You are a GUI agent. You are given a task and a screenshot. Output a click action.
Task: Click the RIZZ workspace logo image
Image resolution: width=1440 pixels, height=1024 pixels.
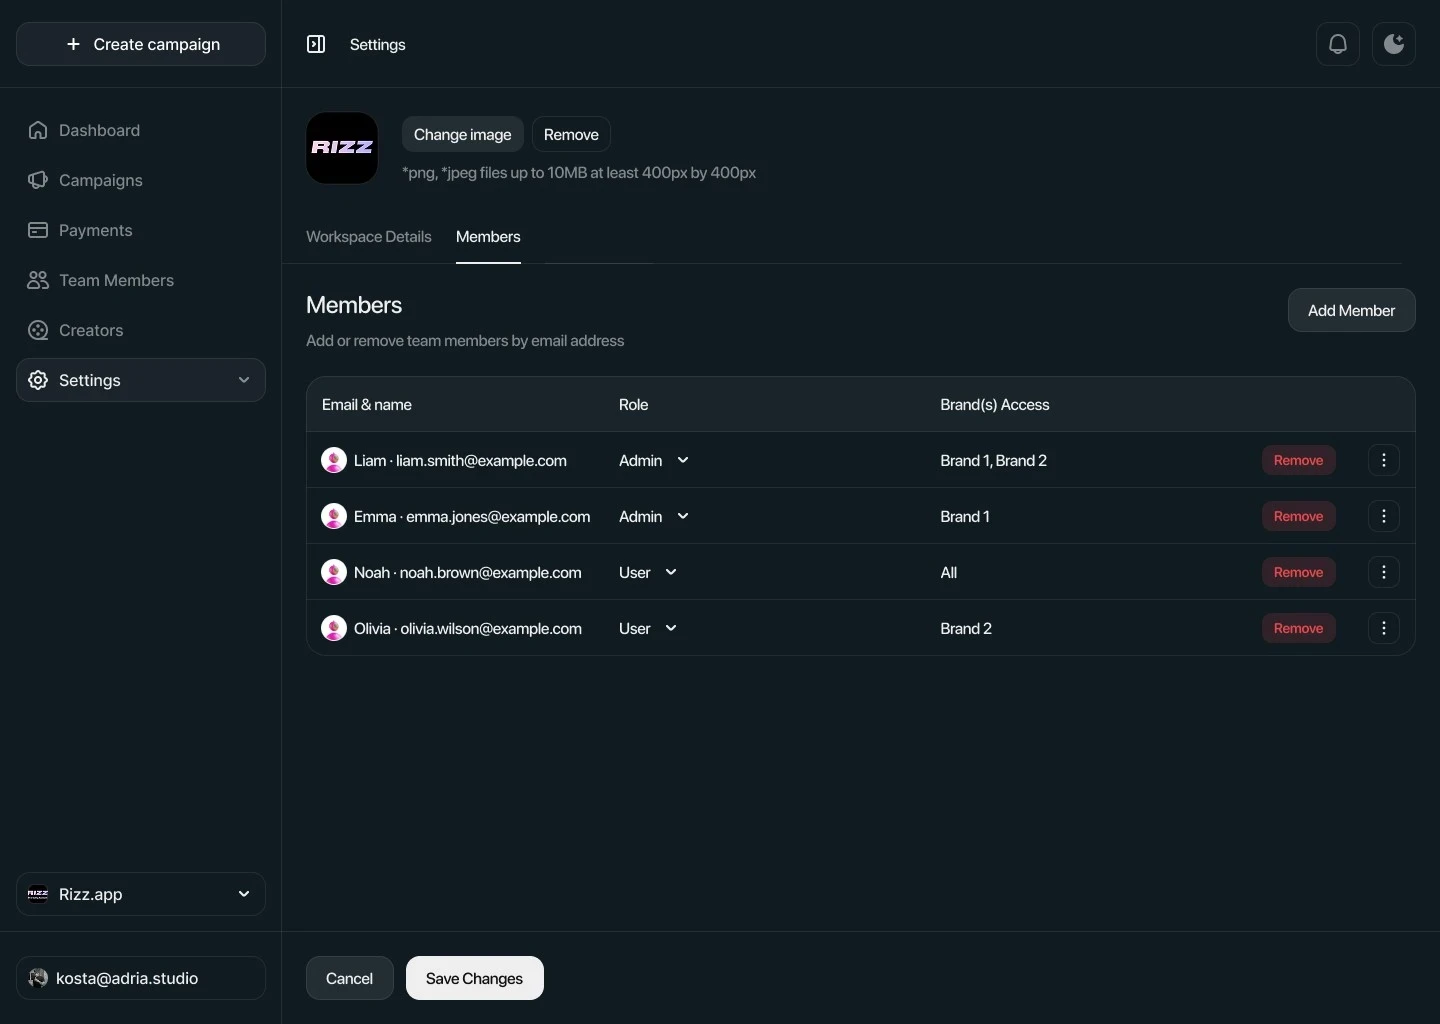(x=342, y=148)
